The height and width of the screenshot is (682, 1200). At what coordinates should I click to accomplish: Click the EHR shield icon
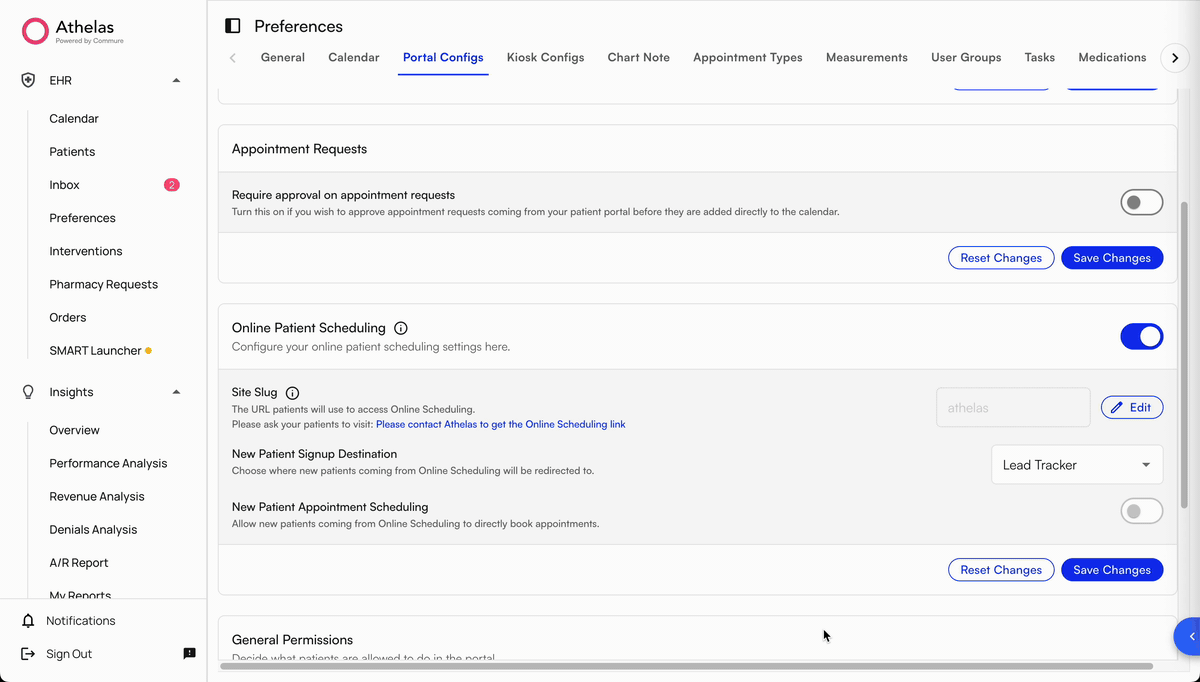[x=28, y=80]
